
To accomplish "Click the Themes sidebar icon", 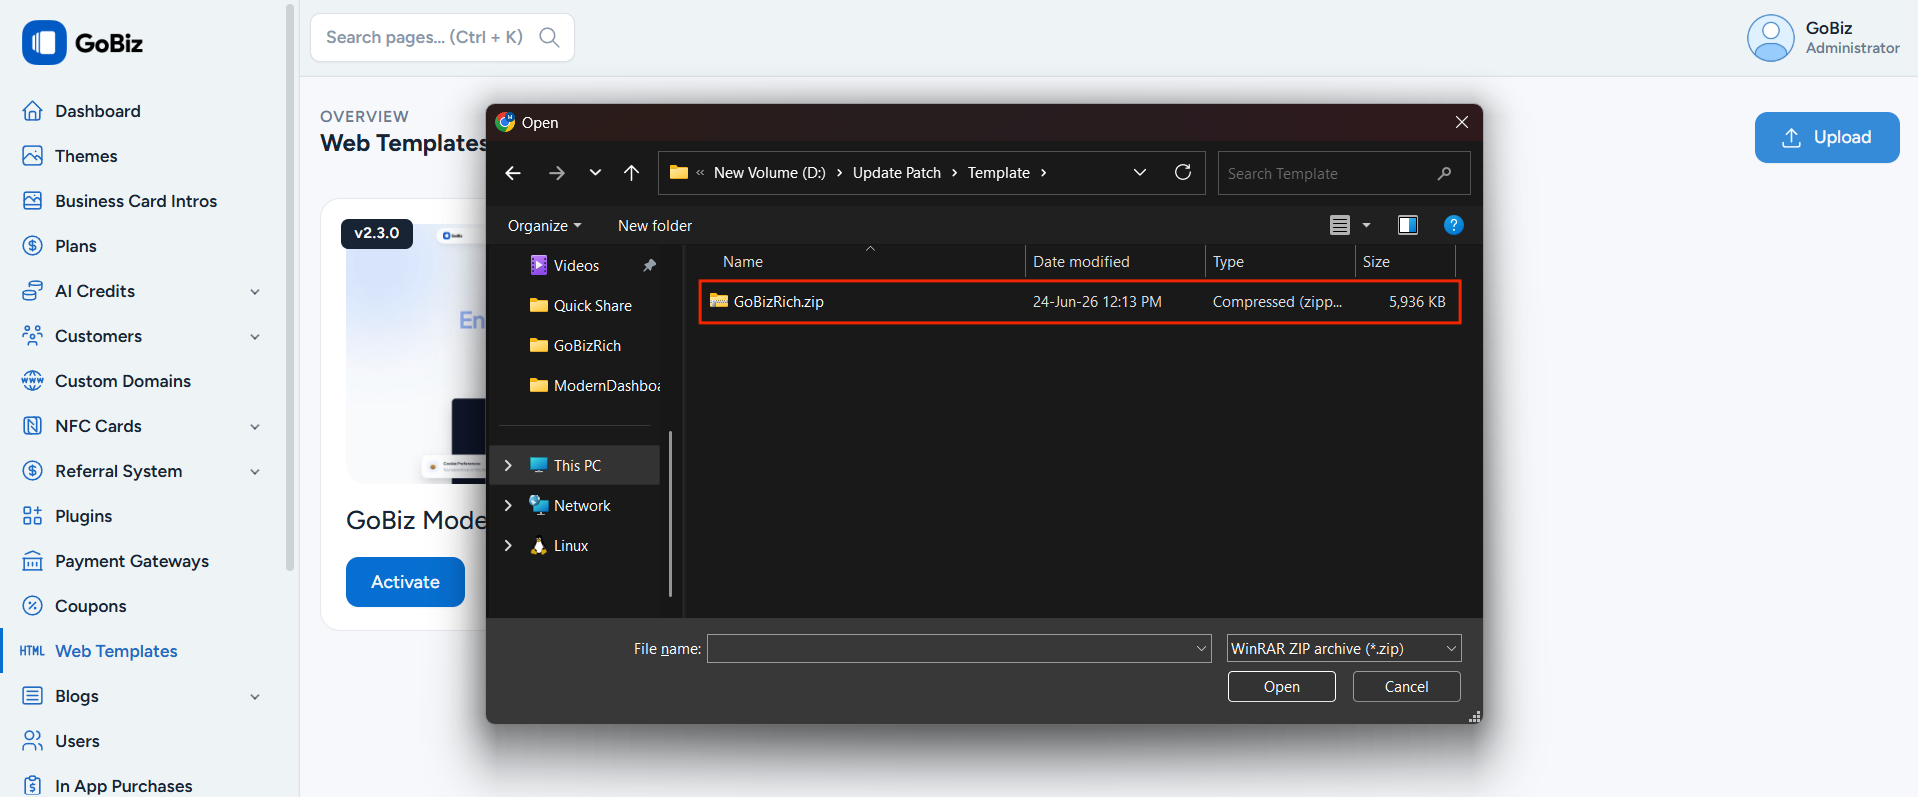I will [x=33, y=156].
